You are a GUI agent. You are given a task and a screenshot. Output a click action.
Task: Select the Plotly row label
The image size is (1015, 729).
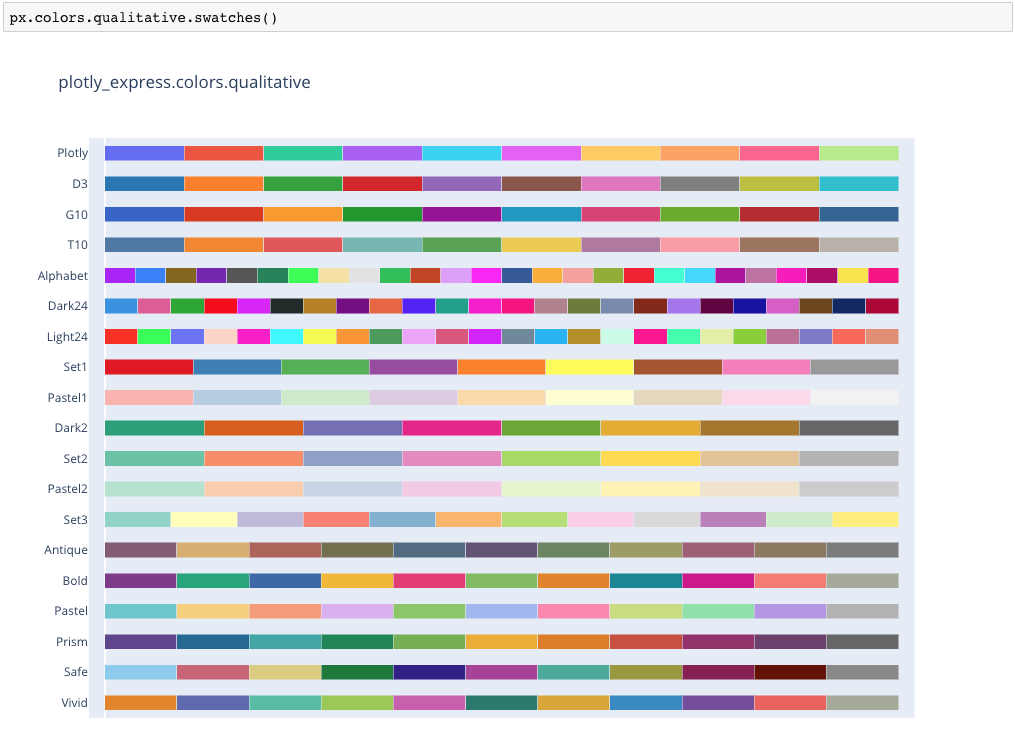[72, 153]
